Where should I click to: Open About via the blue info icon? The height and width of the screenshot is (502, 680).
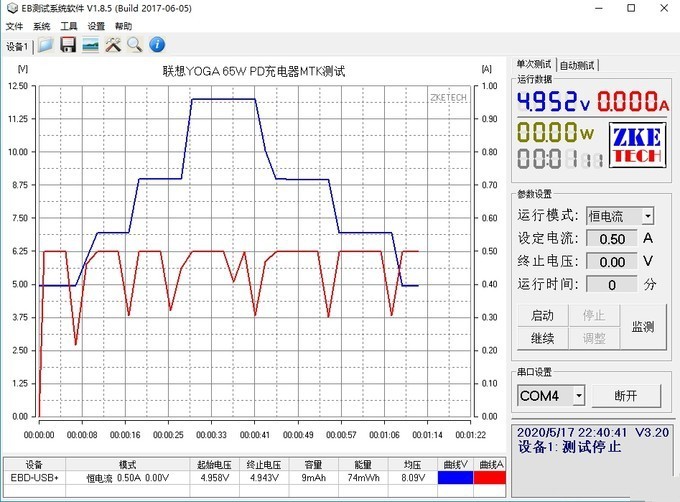click(157, 45)
